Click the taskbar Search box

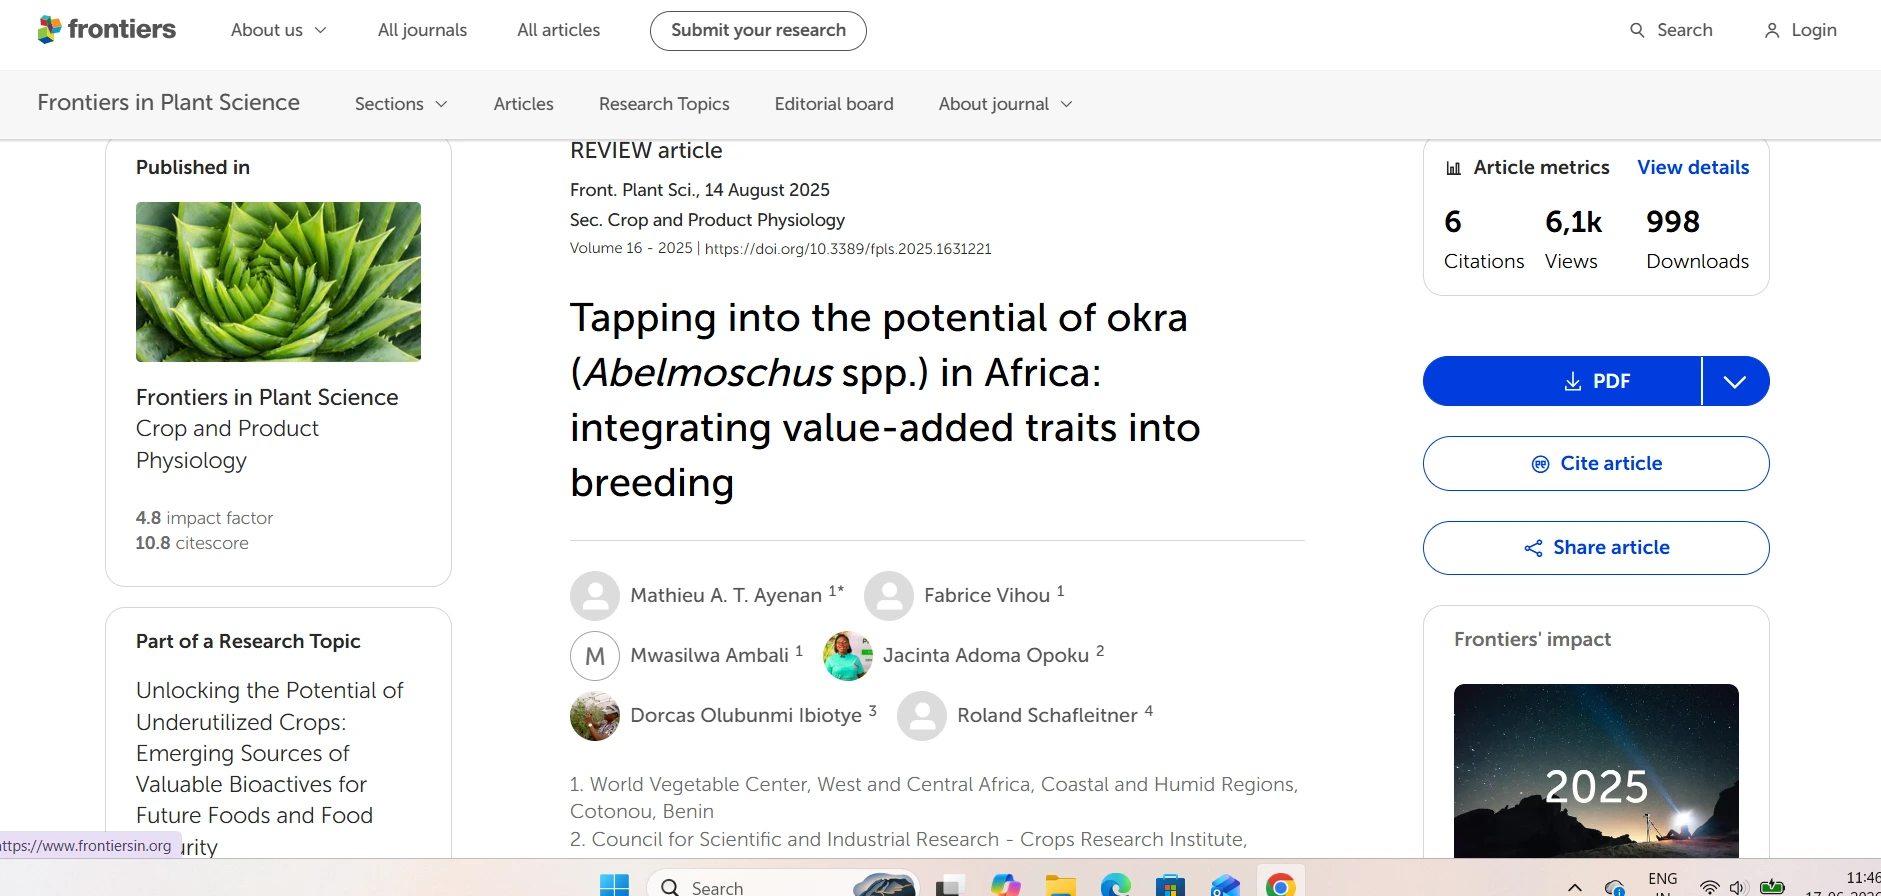coord(783,885)
